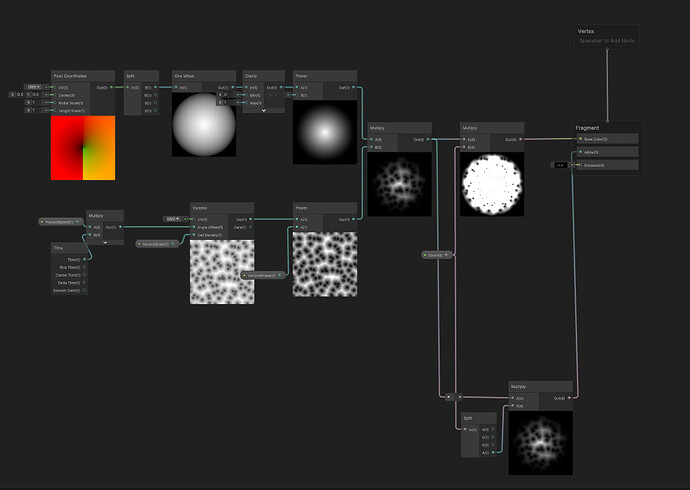Select the Time node title
This screenshot has width=690, height=490.
(58, 248)
